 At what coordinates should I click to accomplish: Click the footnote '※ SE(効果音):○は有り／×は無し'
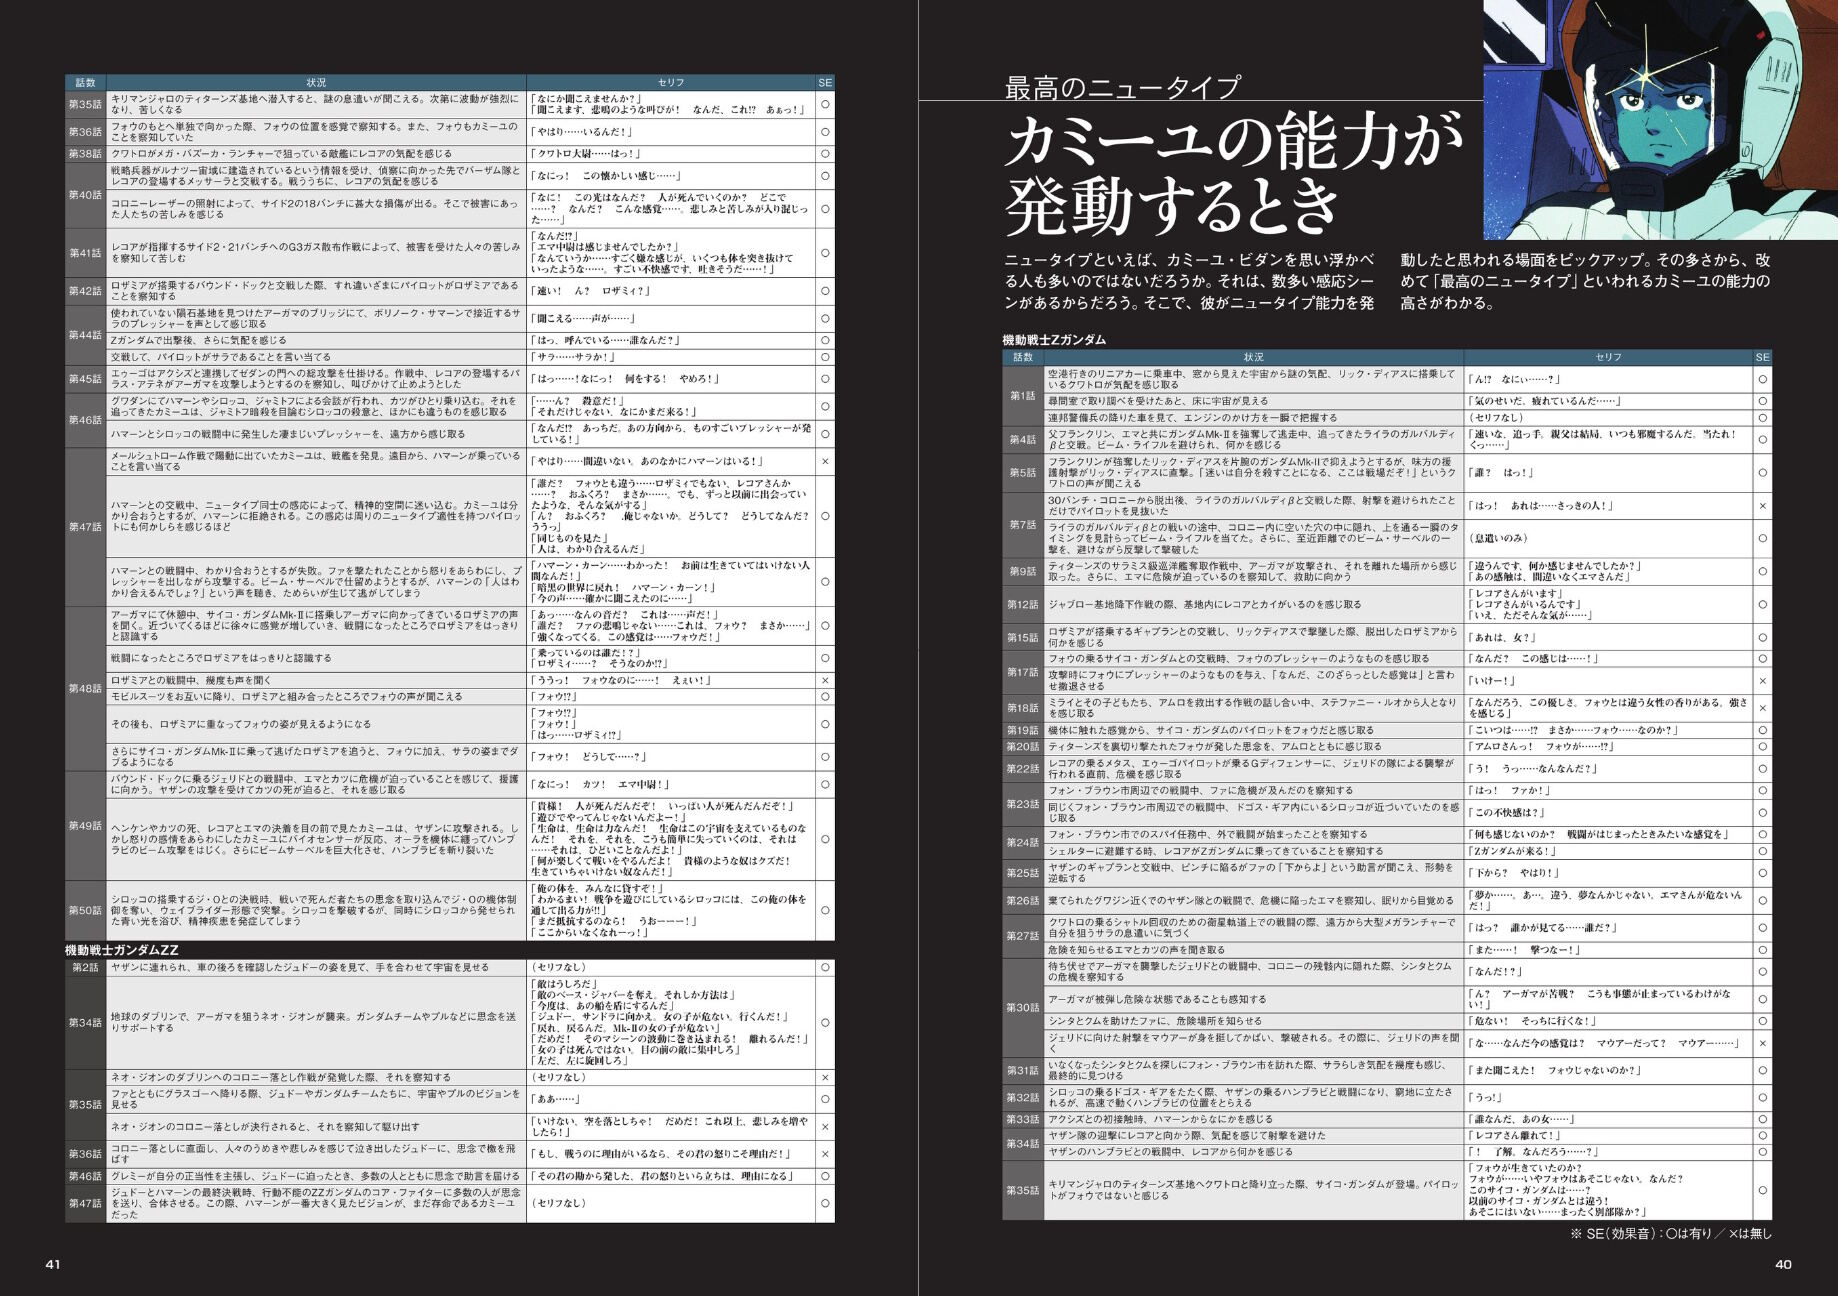coord(1670,1235)
